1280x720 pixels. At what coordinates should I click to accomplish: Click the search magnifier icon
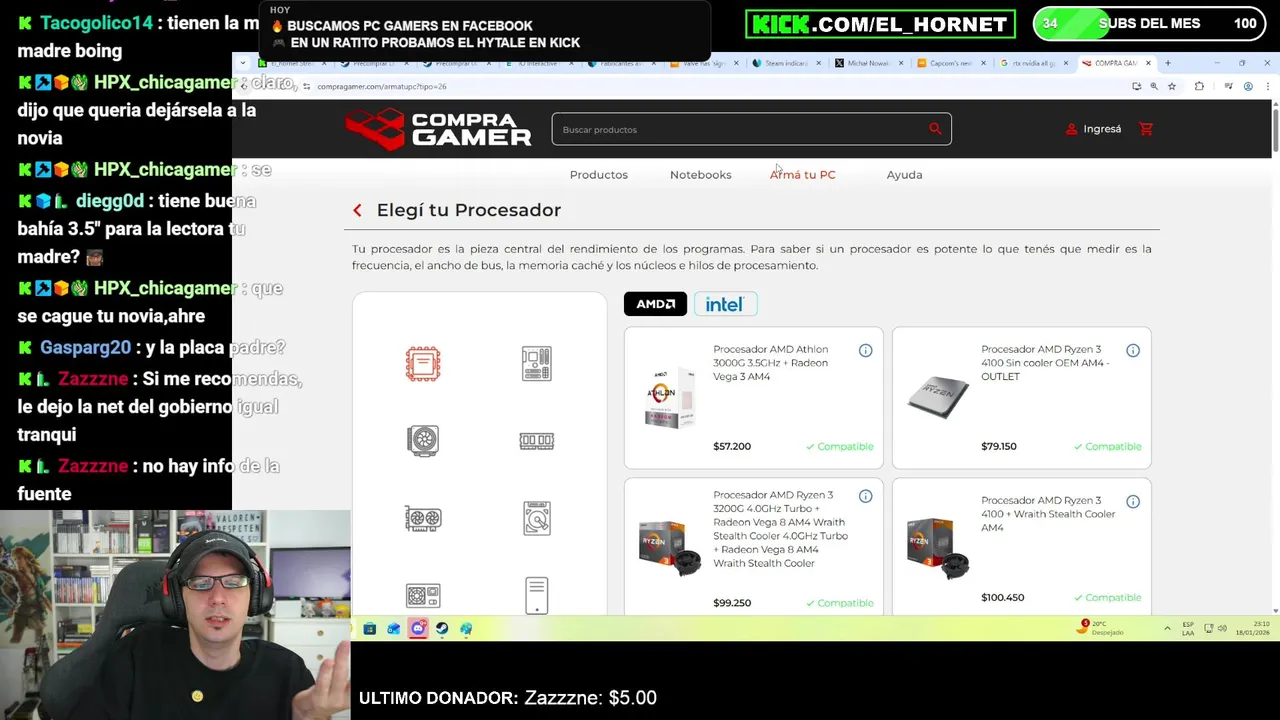(x=935, y=129)
